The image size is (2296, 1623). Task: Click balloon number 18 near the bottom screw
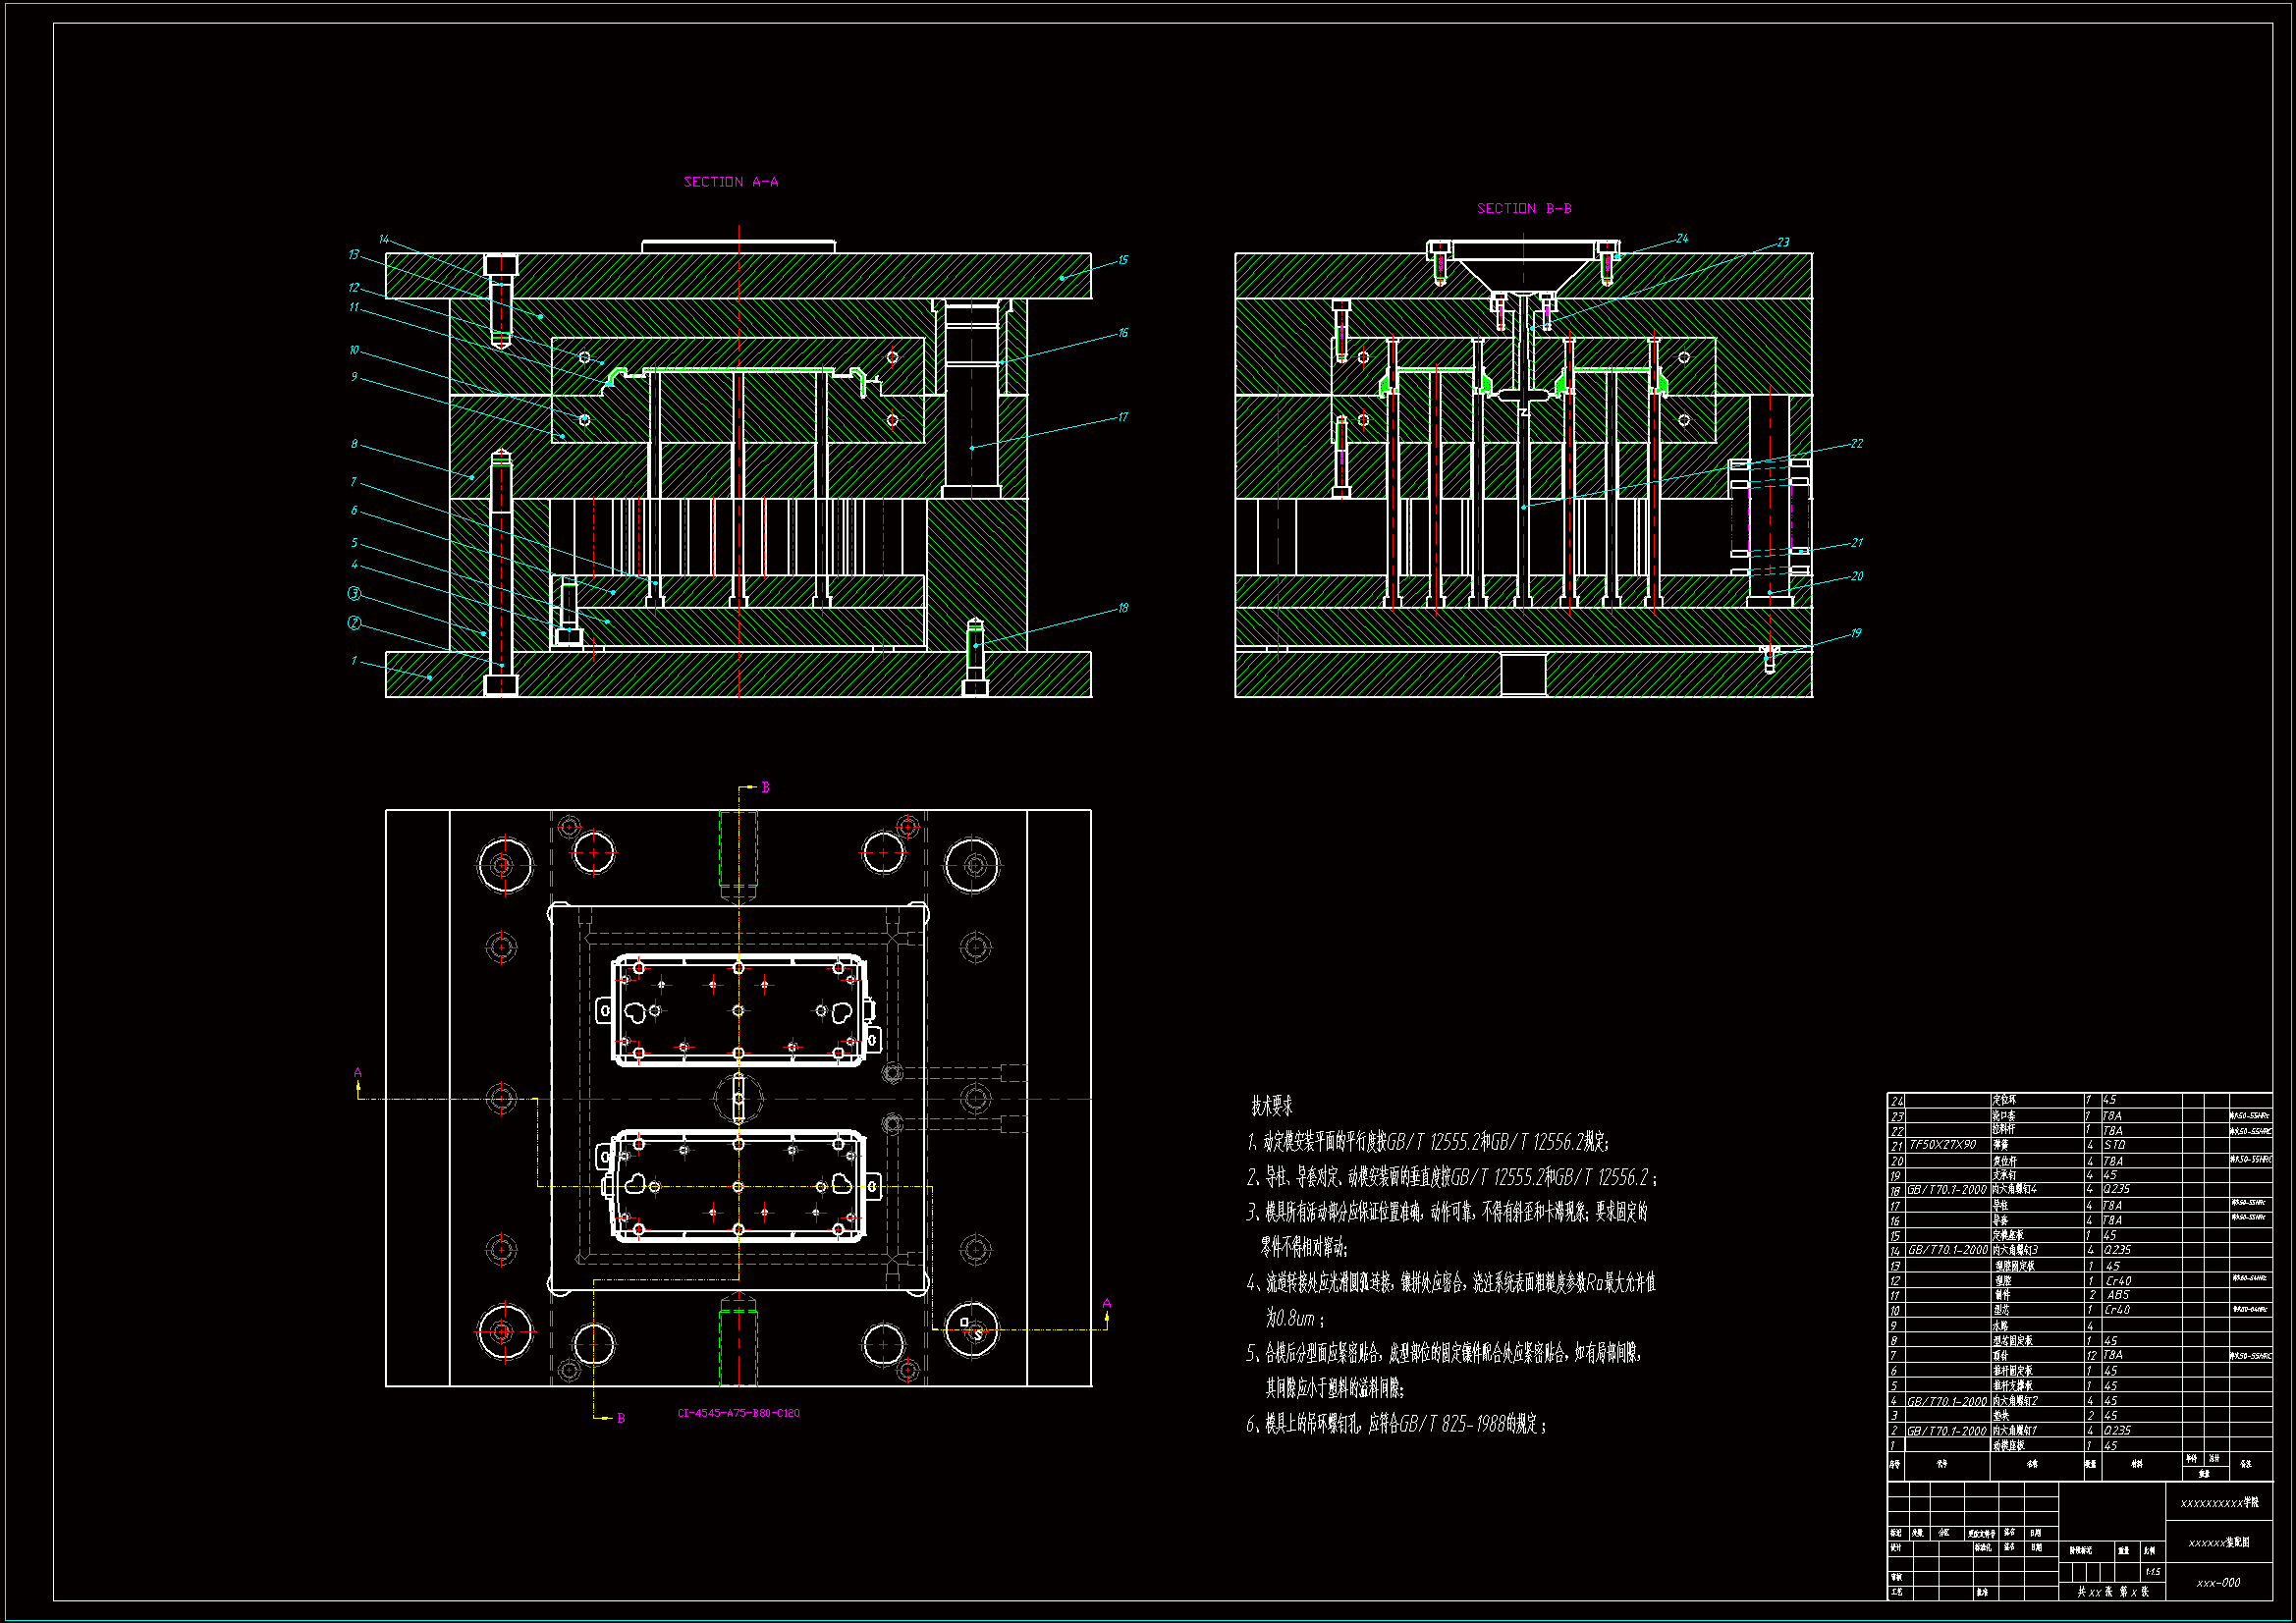[x=1122, y=608]
